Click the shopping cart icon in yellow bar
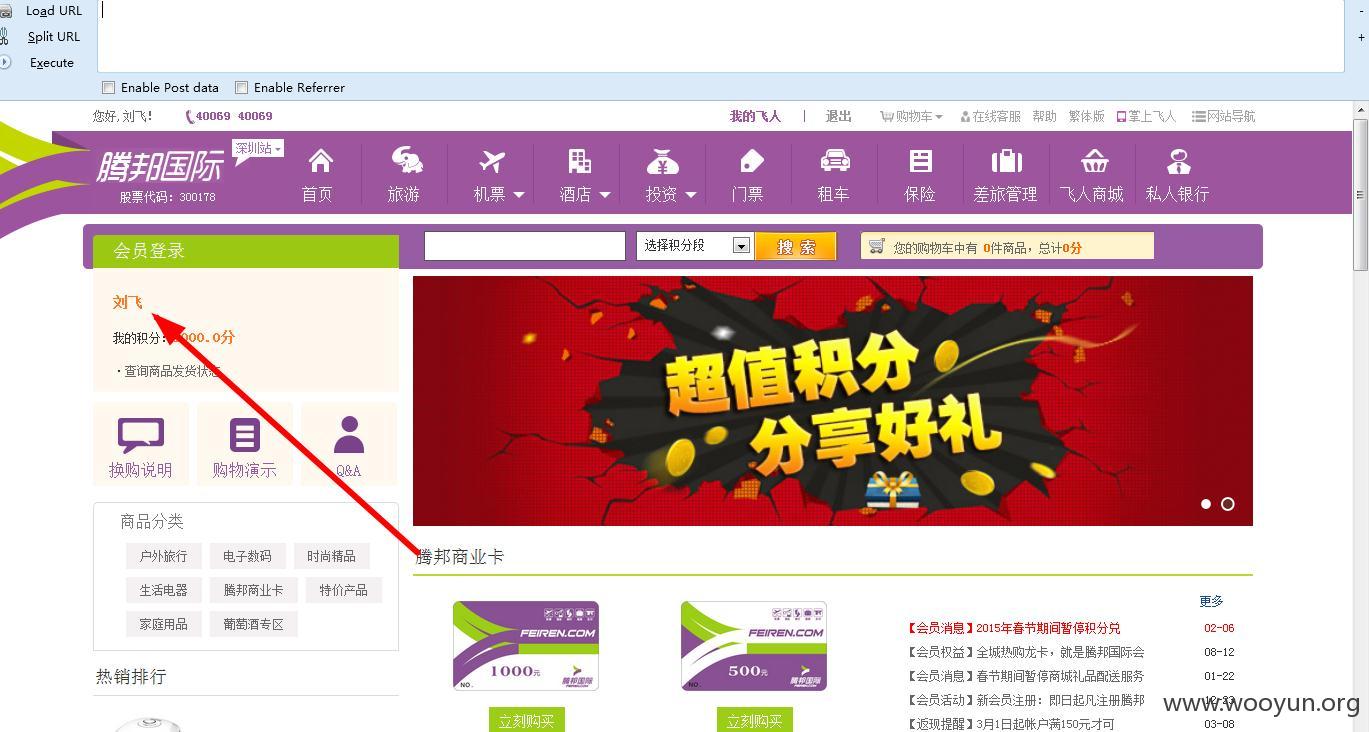 point(877,246)
